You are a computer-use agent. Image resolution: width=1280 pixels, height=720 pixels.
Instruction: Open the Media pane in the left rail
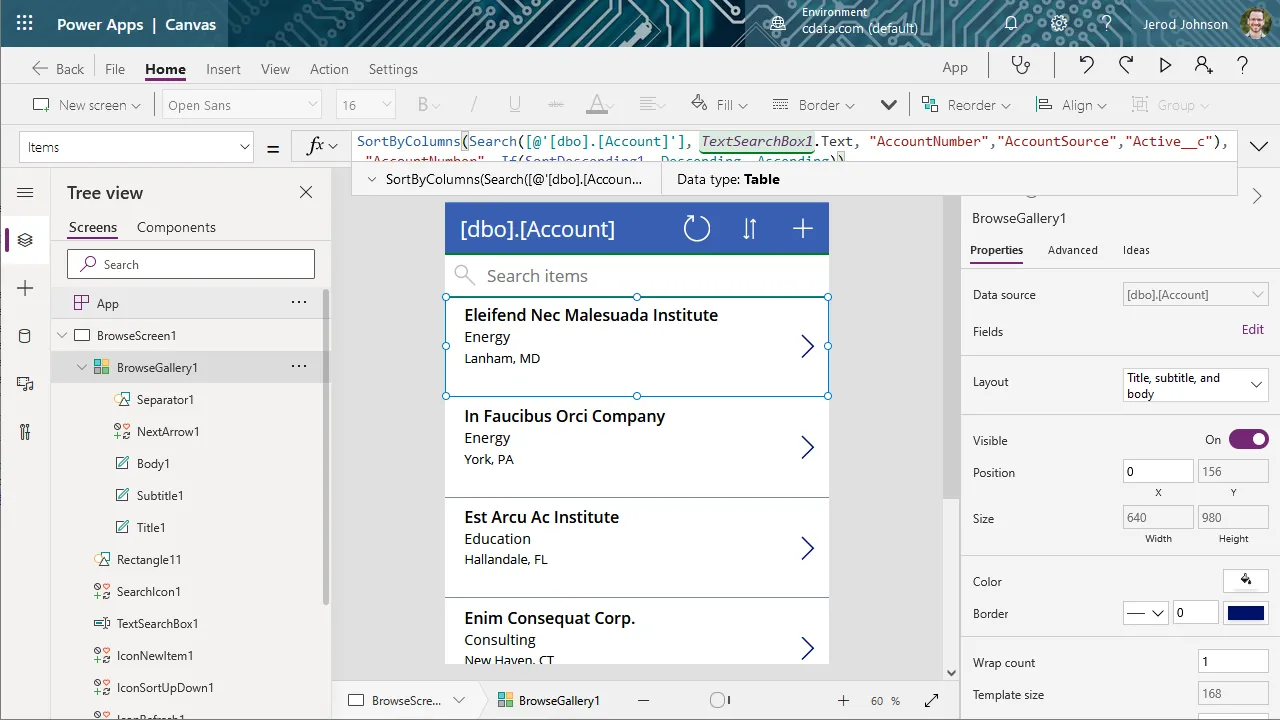[x=24, y=384]
